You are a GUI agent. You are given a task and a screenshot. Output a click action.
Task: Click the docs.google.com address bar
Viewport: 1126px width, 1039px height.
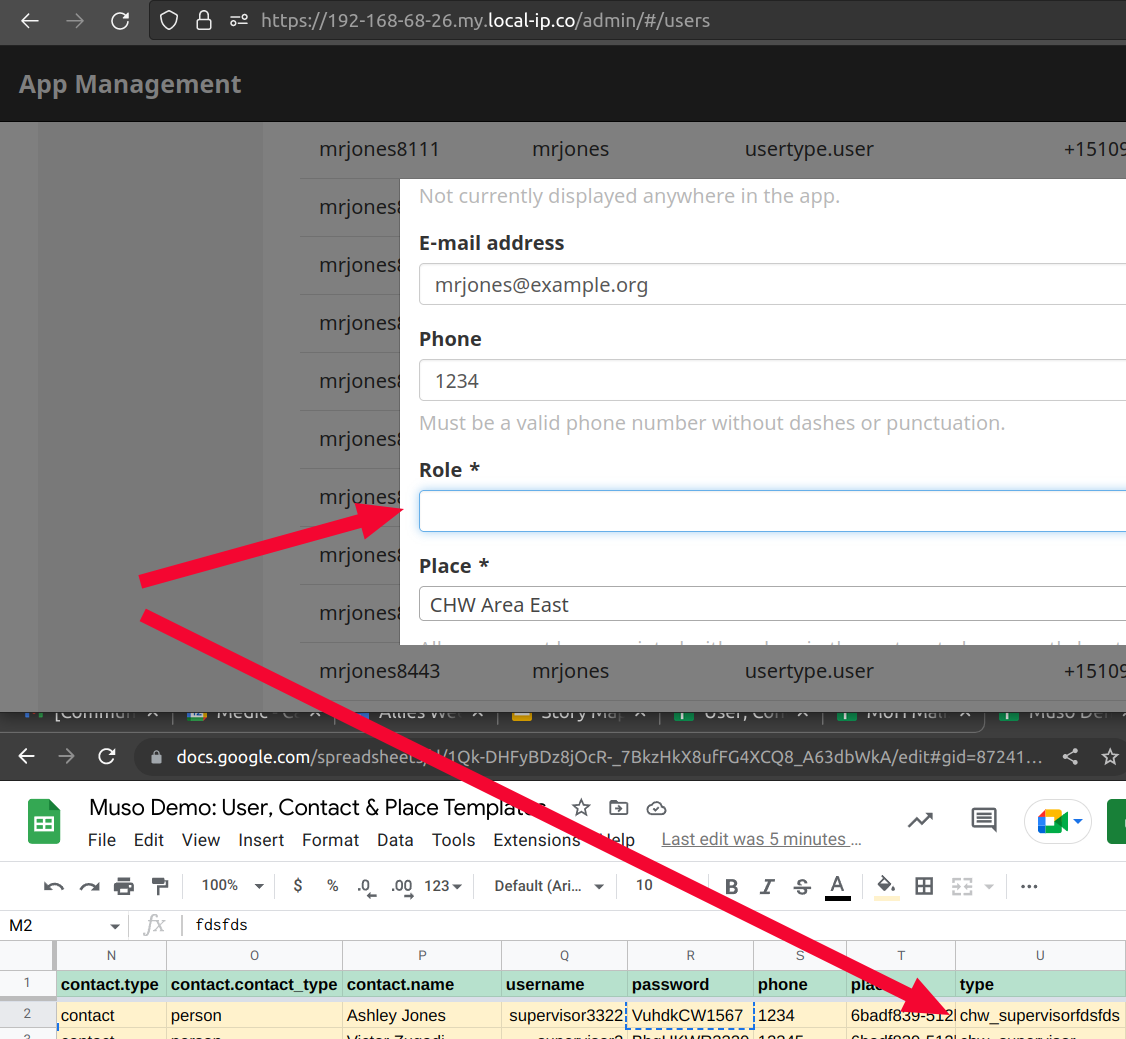[609, 757]
